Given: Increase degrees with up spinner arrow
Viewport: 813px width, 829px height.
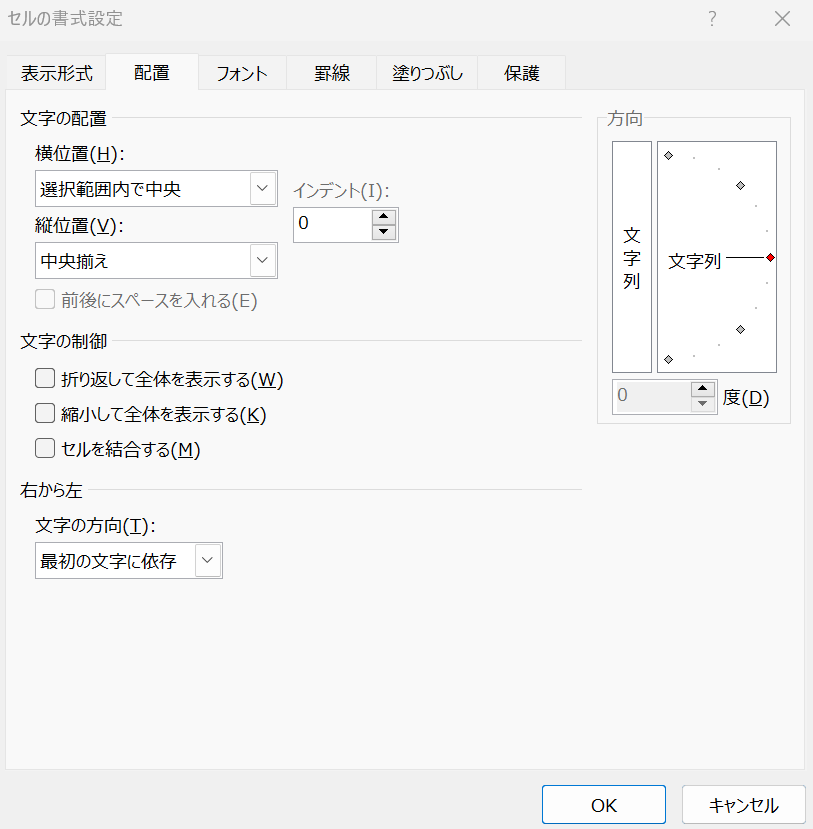Looking at the screenshot, I should coord(704,389).
